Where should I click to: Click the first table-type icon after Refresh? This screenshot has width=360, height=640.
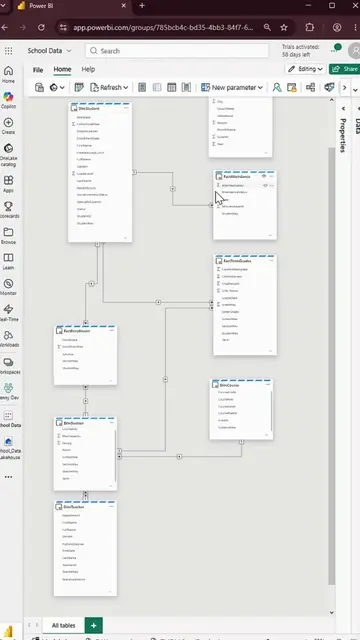[142, 87]
